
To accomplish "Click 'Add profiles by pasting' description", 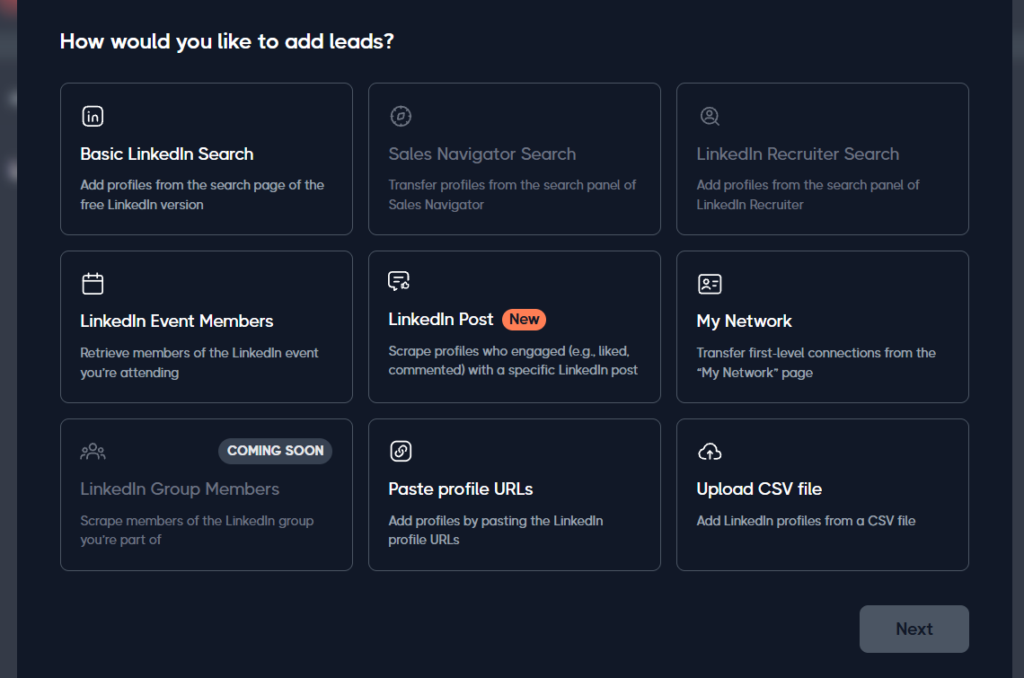I will 495,530.
